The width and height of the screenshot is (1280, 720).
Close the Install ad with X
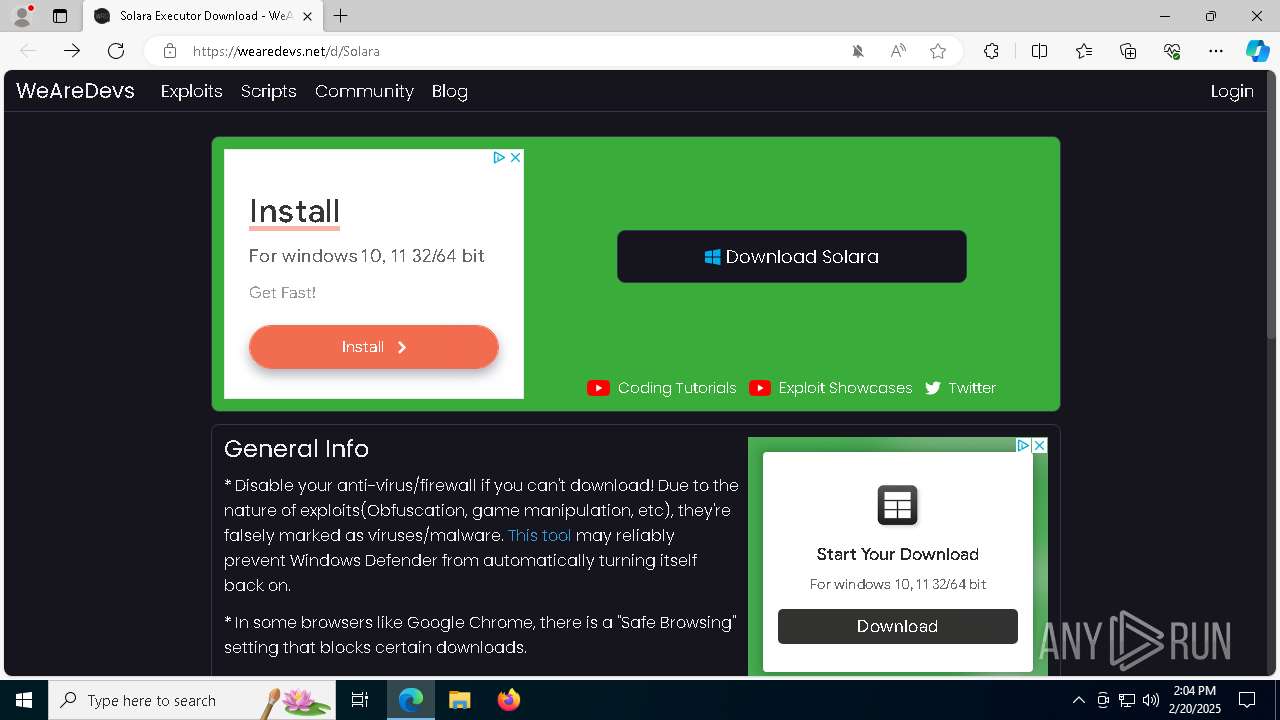pyautogui.click(x=515, y=158)
